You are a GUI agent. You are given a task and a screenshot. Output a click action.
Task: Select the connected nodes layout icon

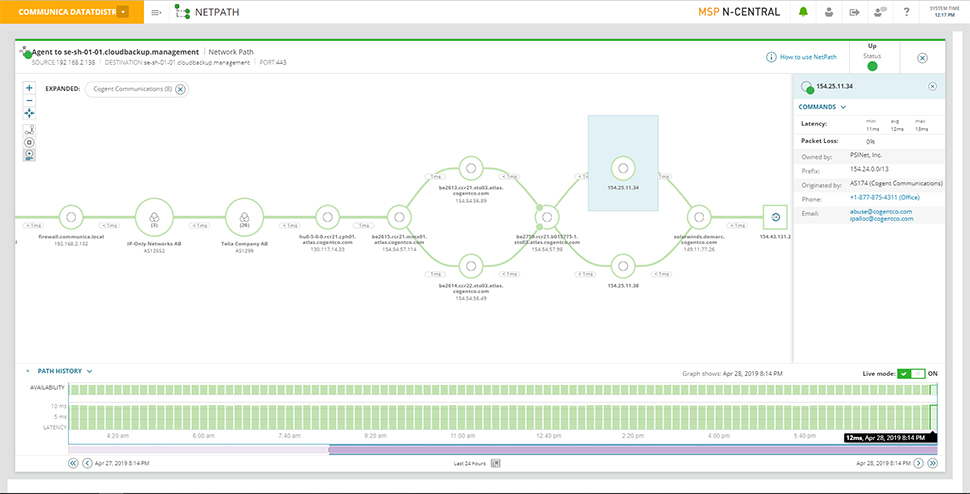click(x=29, y=130)
